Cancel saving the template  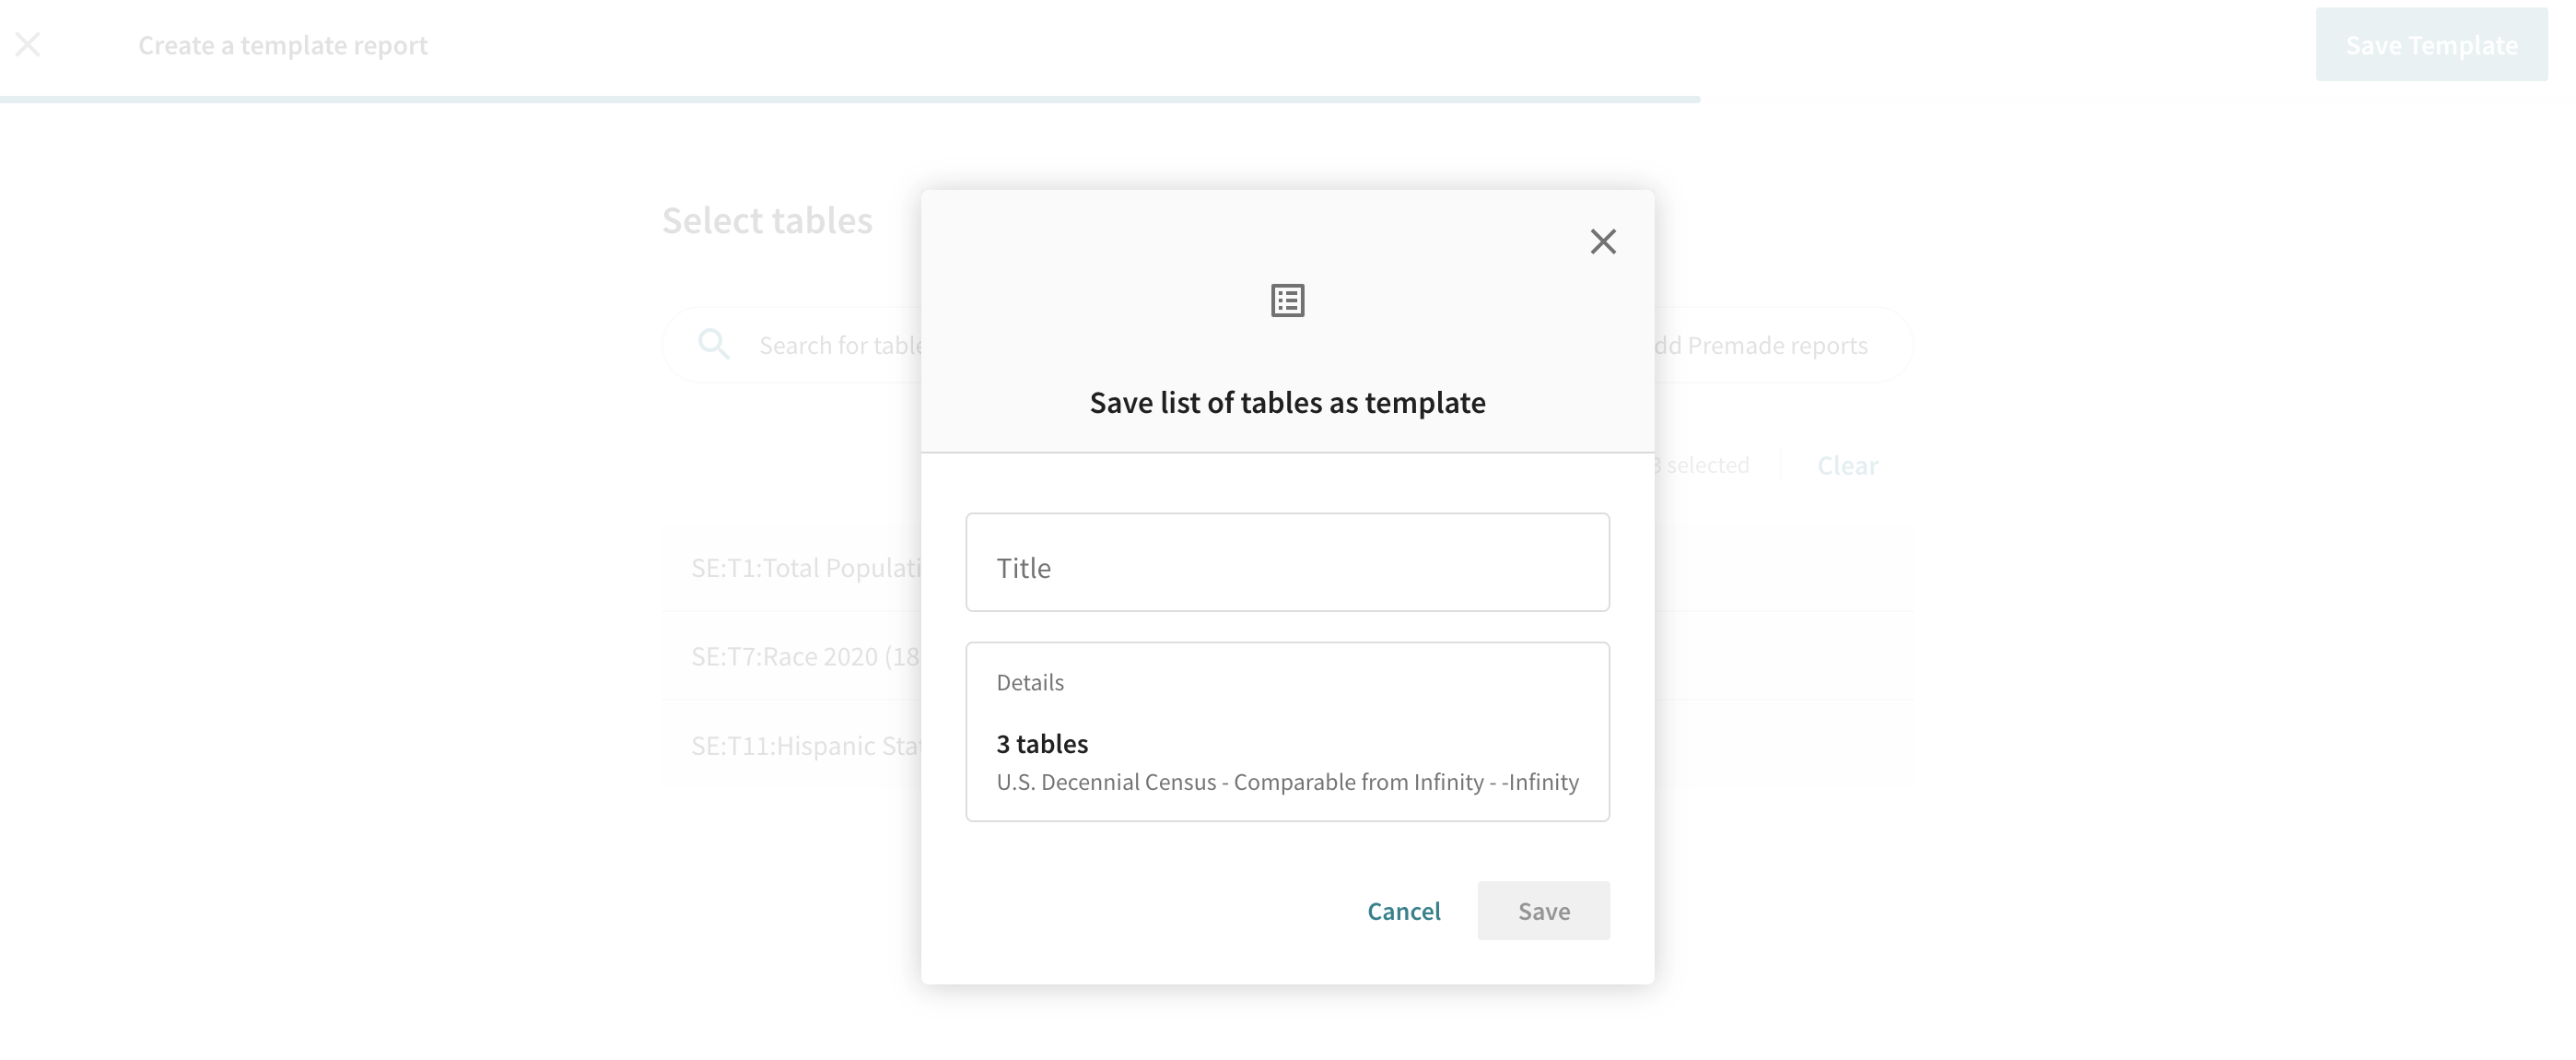coord(1403,911)
